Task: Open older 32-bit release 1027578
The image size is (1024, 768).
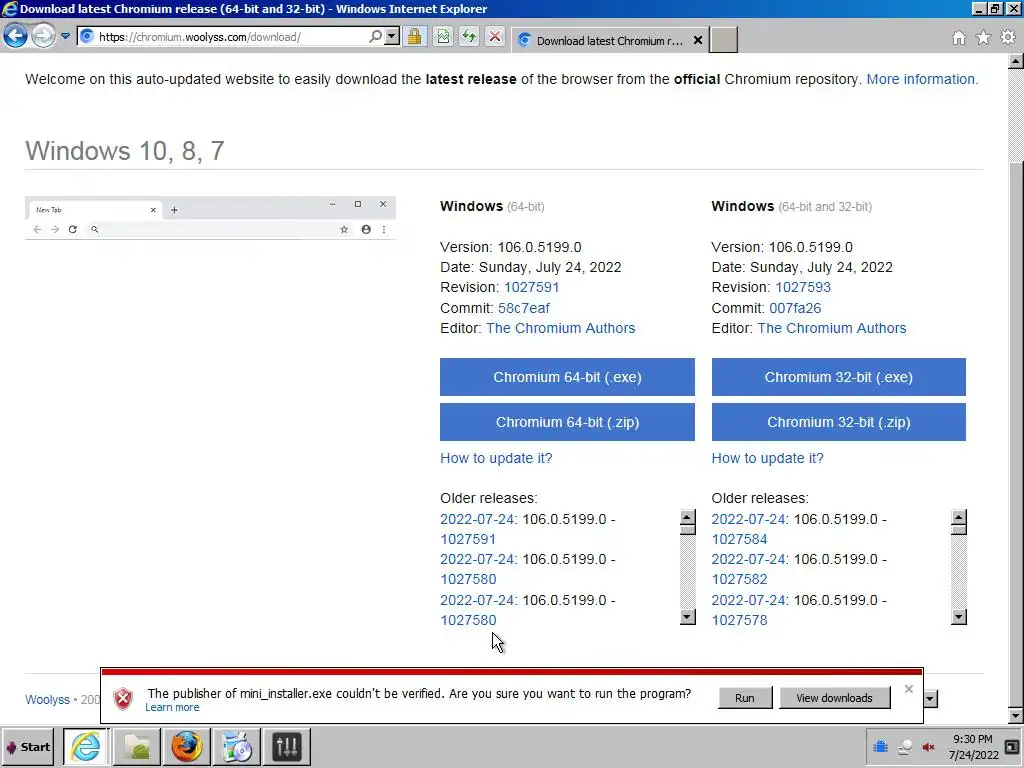Action: point(739,620)
